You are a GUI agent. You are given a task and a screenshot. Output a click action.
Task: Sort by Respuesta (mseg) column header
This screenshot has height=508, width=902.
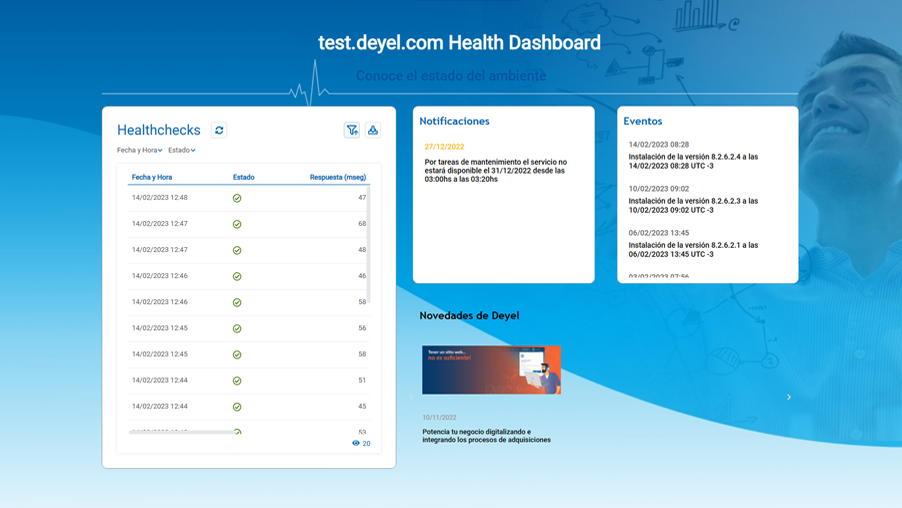pyautogui.click(x=338, y=177)
